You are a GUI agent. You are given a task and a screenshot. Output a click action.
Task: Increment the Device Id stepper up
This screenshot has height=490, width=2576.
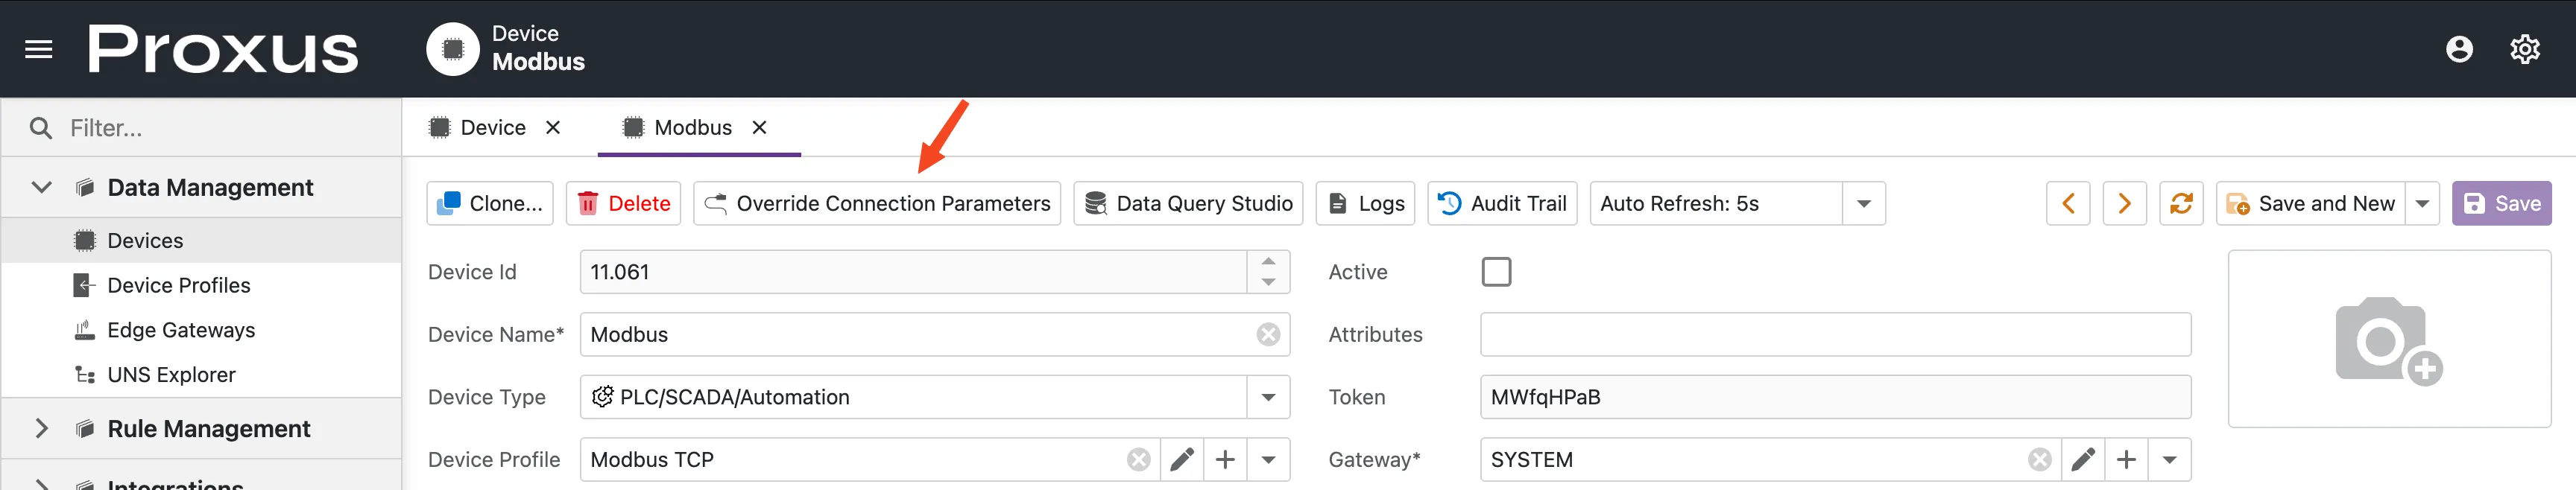click(1268, 262)
